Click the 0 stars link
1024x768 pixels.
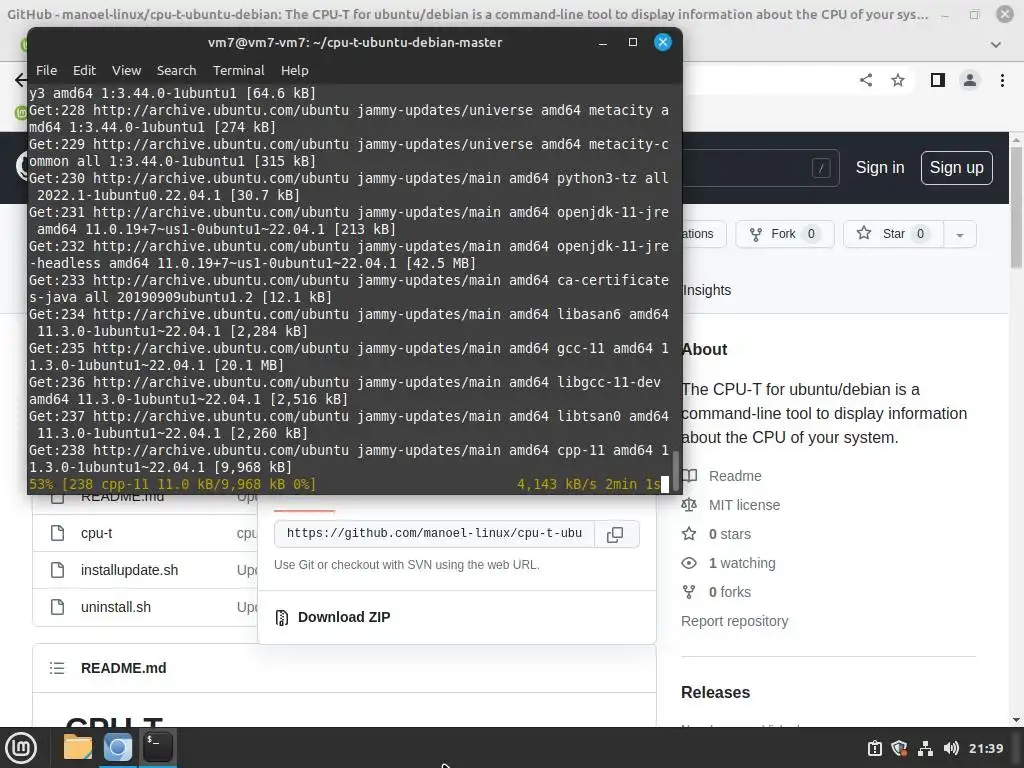[729, 534]
